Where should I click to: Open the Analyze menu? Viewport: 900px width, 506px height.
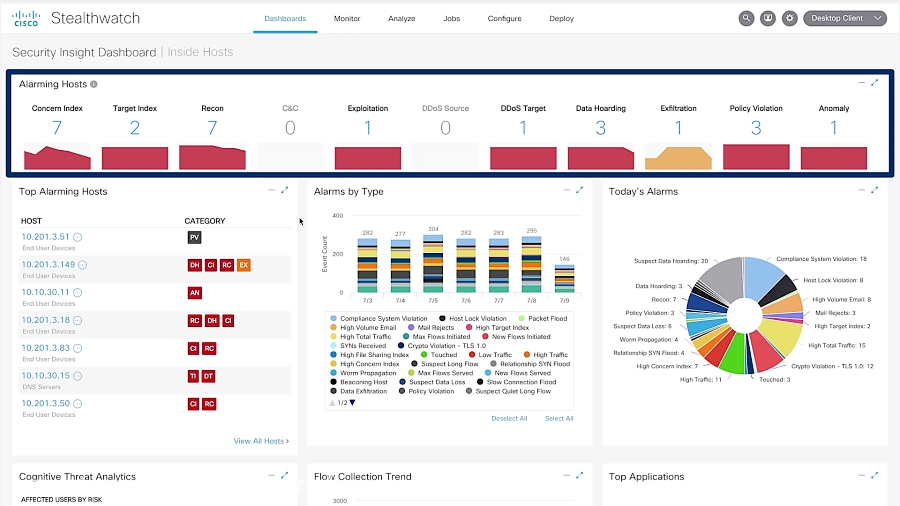(x=402, y=18)
